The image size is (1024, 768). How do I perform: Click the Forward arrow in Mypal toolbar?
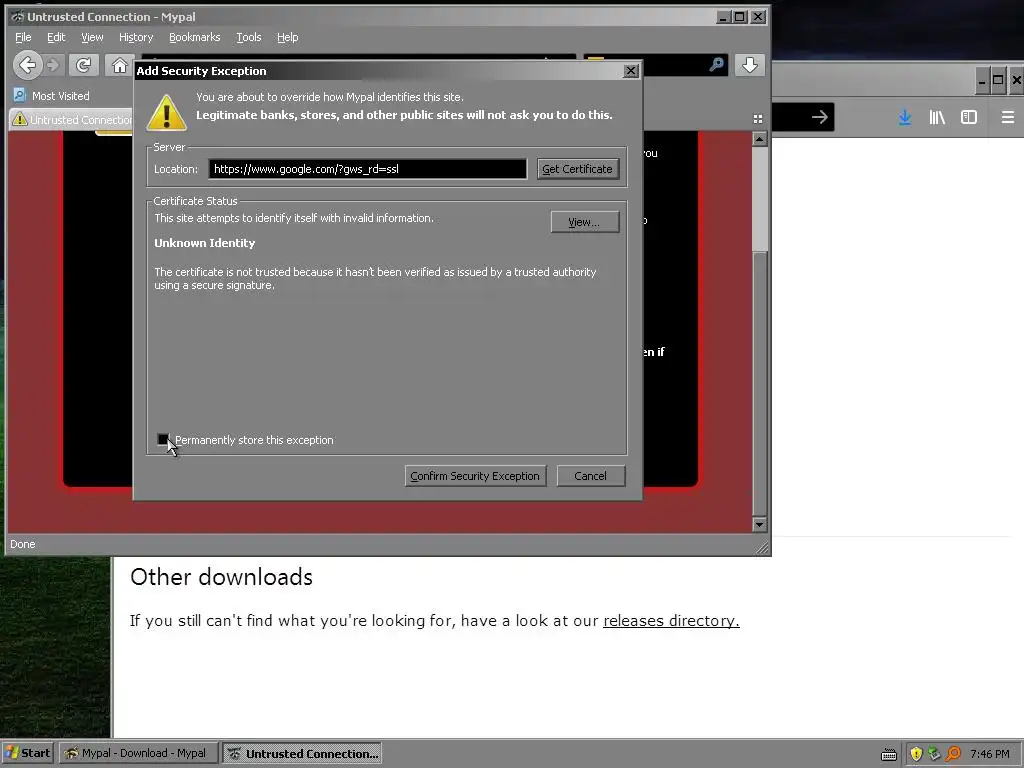54,65
